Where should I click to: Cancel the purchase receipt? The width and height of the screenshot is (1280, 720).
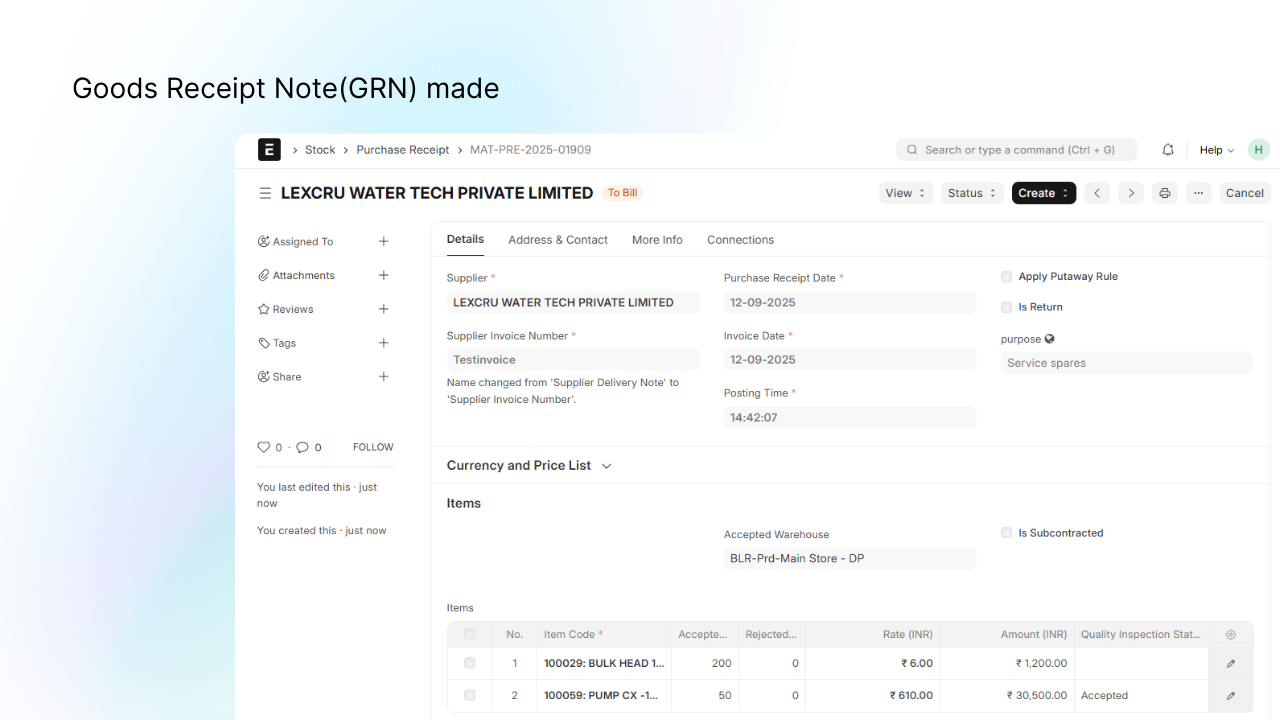click(1245, 193)
